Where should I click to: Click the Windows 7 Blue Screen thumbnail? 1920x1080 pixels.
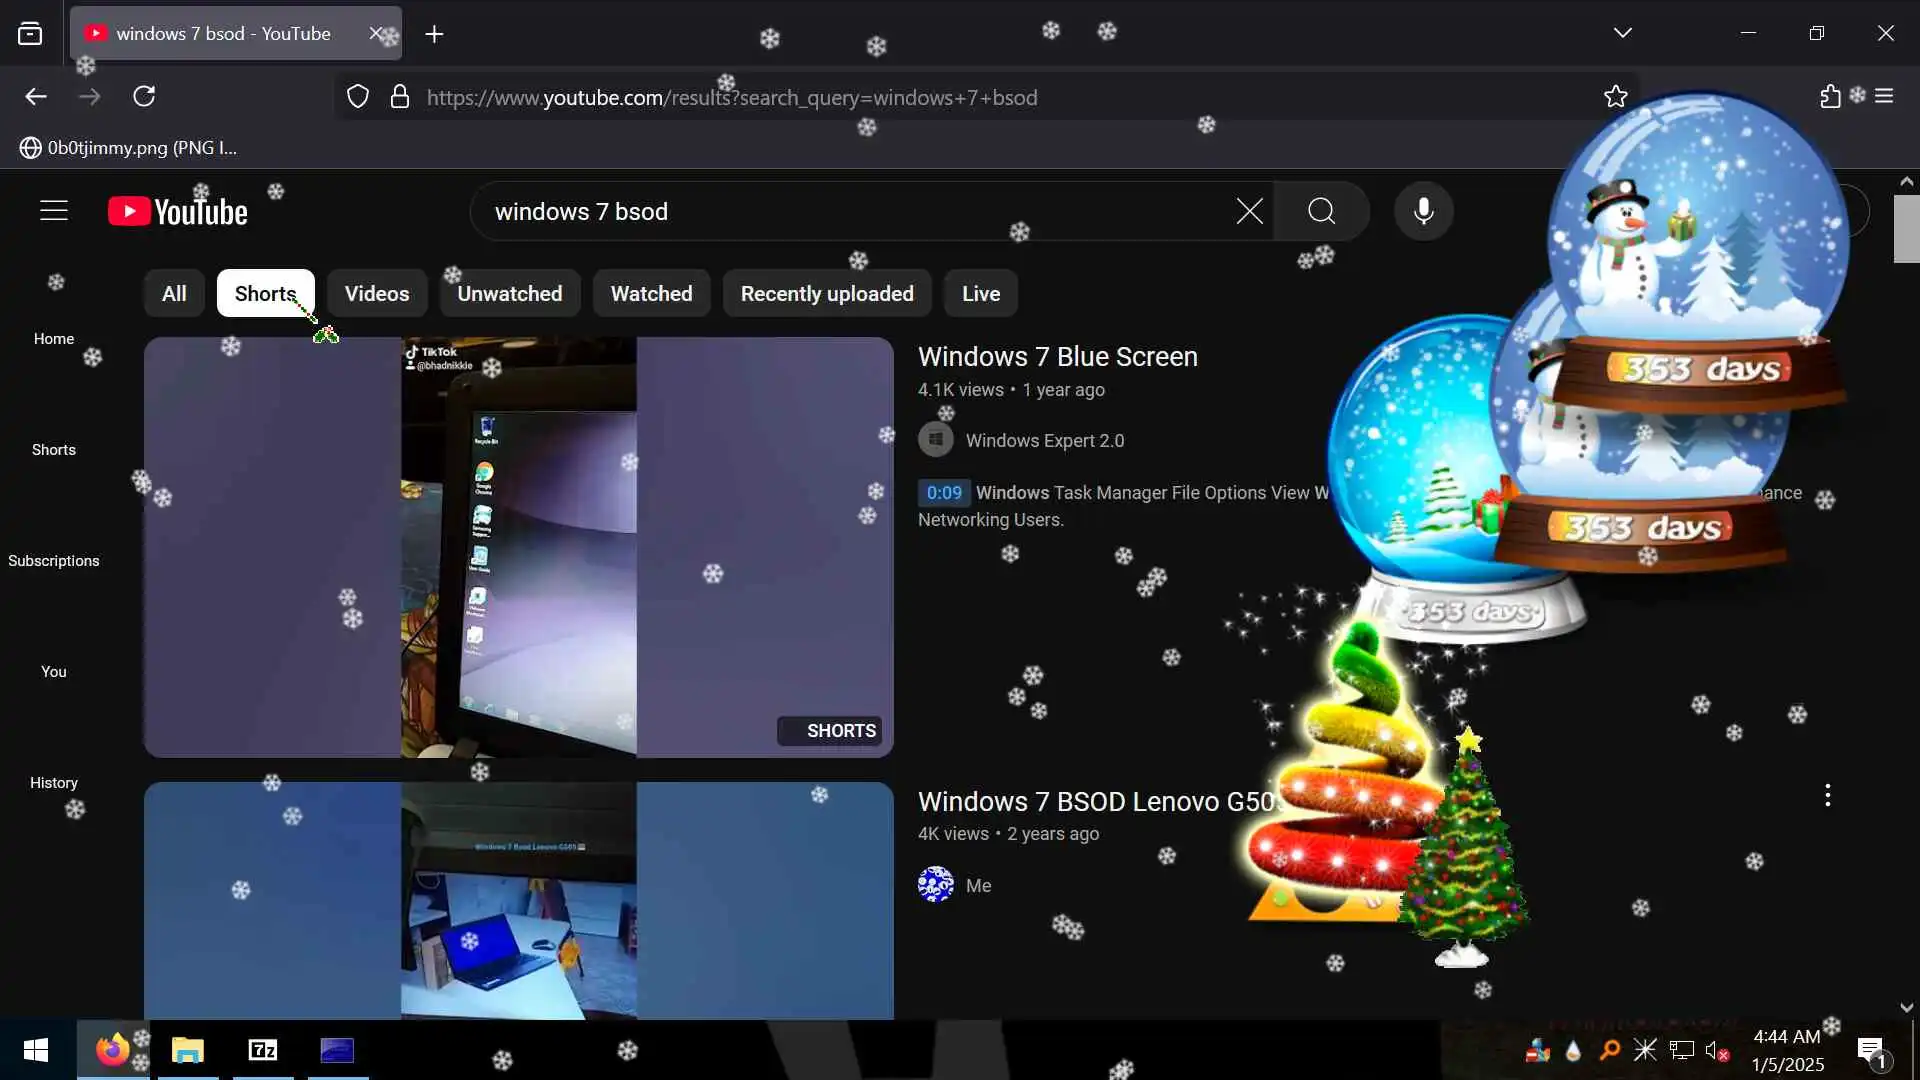click(x=518, y=547)
